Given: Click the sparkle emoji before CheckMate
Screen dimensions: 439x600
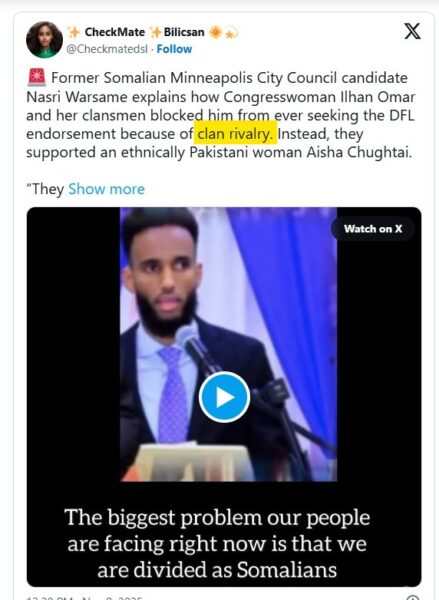Looking at the screenshot, I should tap(74, 33).
